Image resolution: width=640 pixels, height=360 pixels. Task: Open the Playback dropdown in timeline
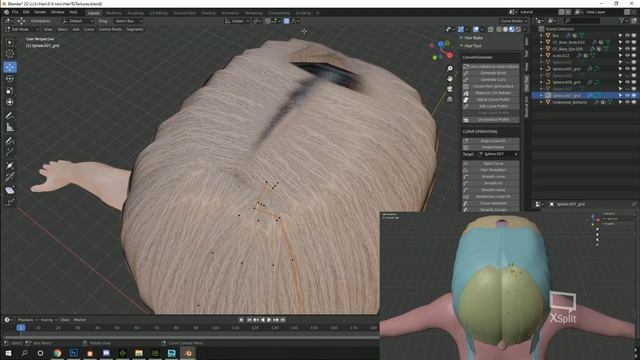tap(27, 320)
